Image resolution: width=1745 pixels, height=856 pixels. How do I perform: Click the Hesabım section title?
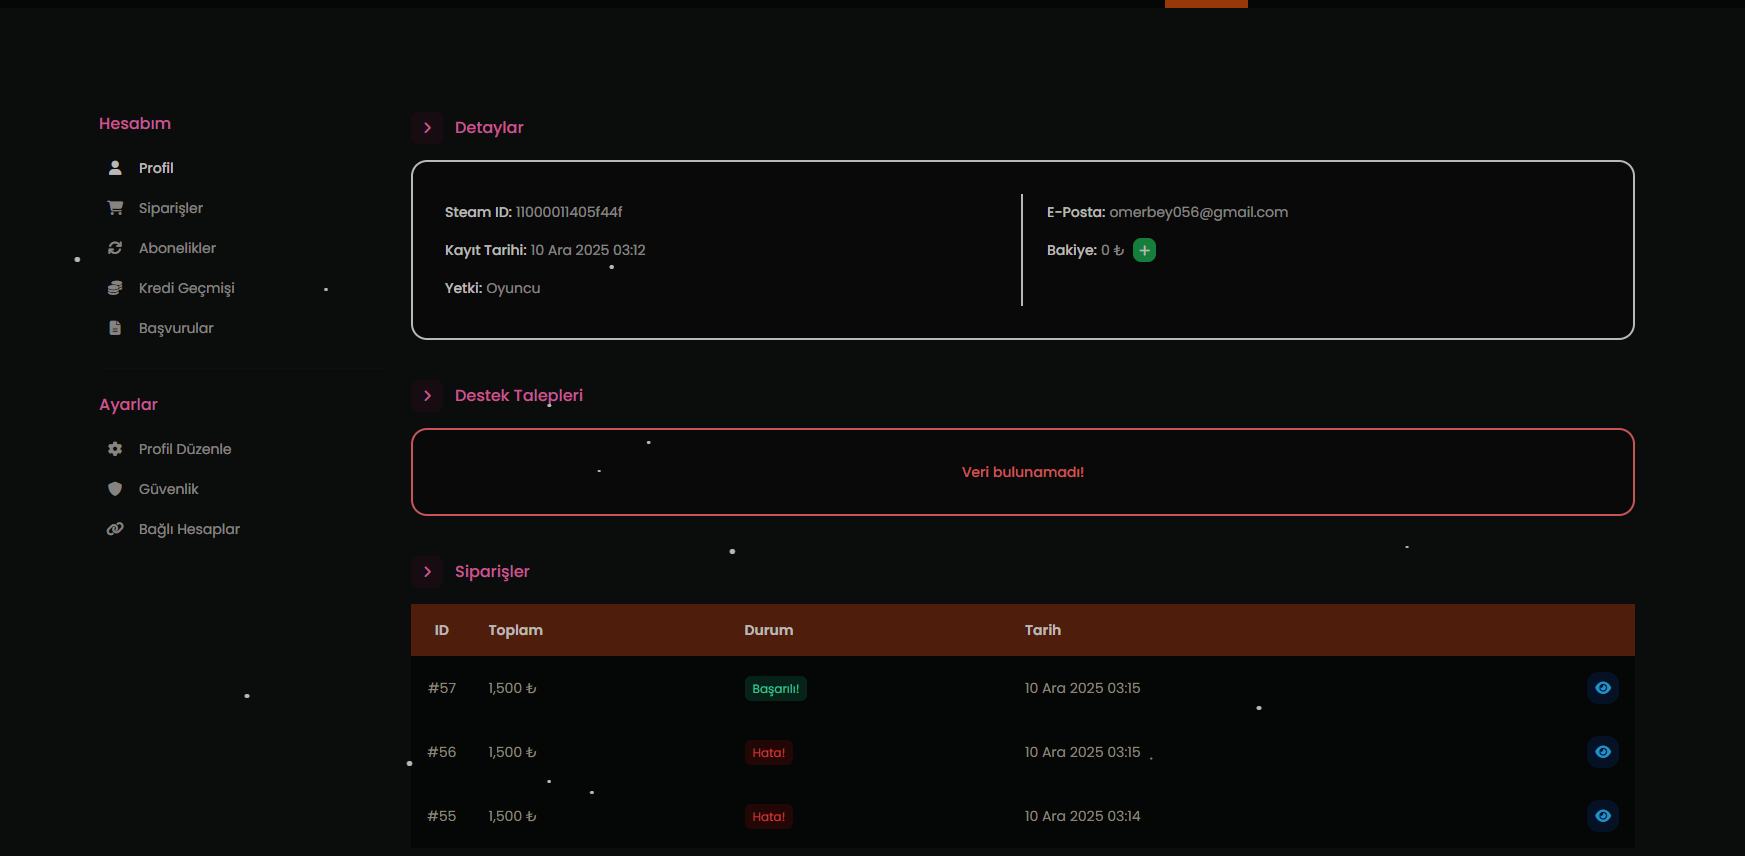tap(135, 124)
